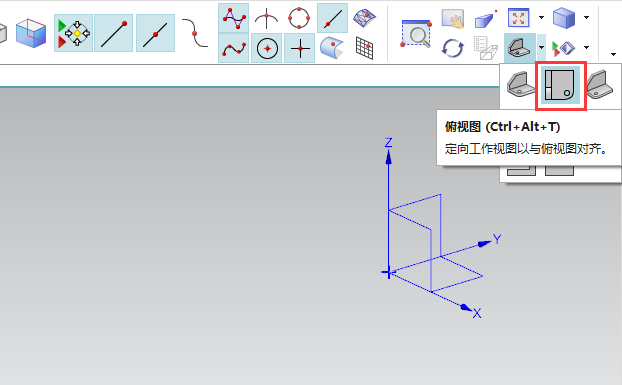Choose the Isometric view on right of flyout

[x=600, y=84]
